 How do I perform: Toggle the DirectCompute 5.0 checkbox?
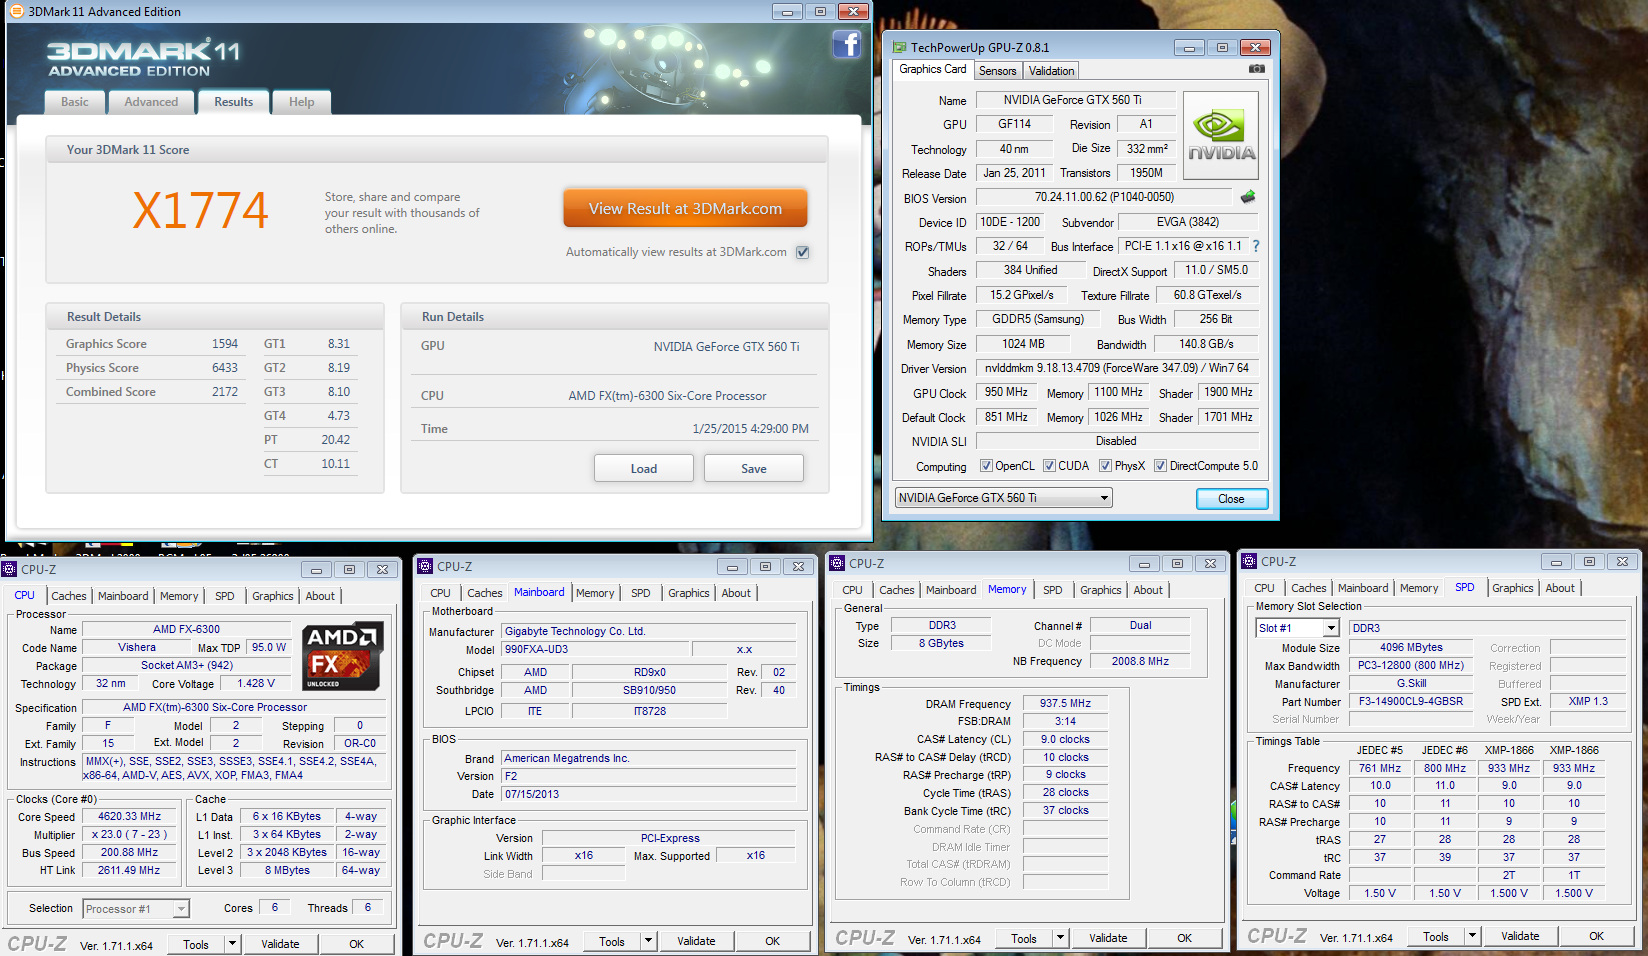(1160, 465)
